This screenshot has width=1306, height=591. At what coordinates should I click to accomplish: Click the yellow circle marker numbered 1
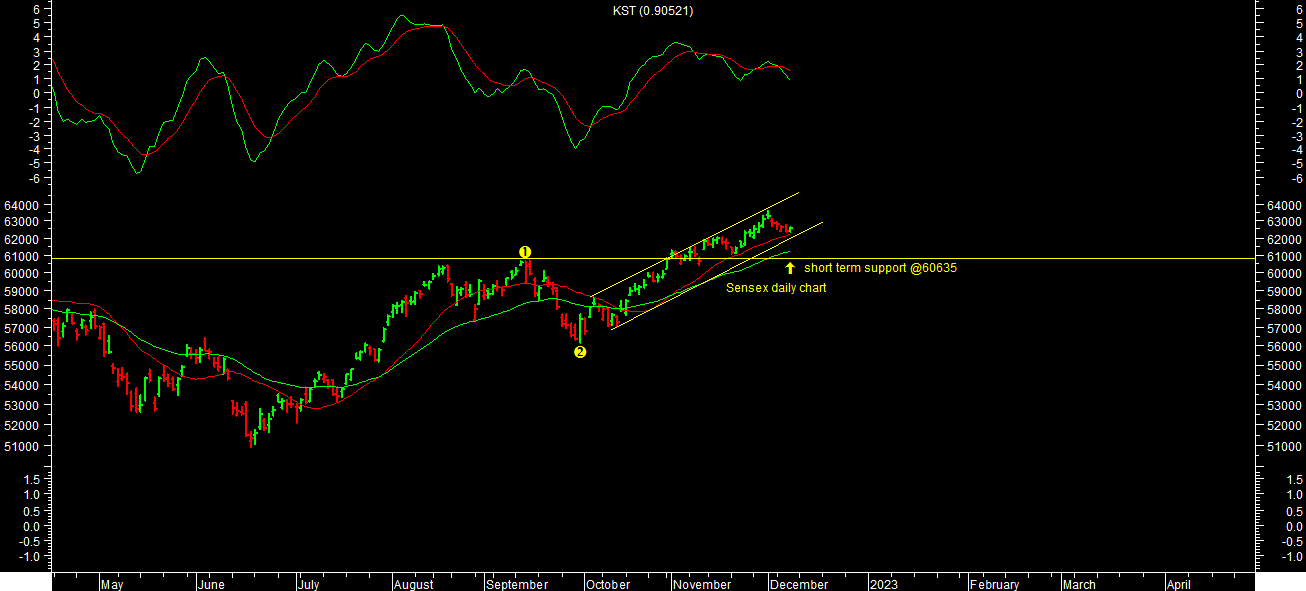525,252
